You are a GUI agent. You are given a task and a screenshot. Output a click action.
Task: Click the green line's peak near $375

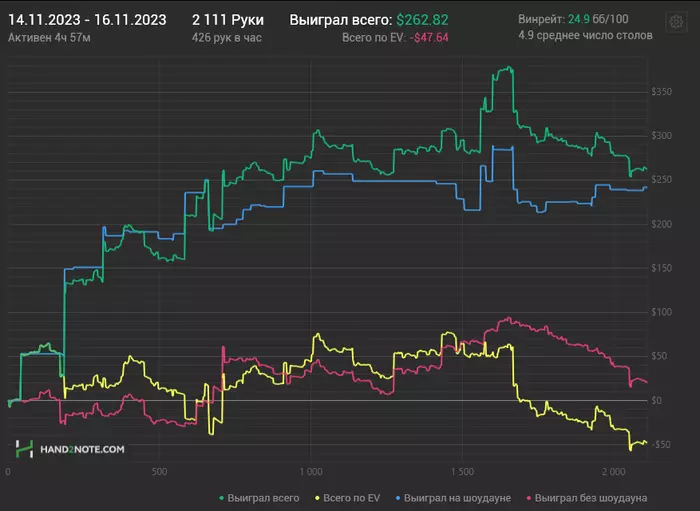508,68
